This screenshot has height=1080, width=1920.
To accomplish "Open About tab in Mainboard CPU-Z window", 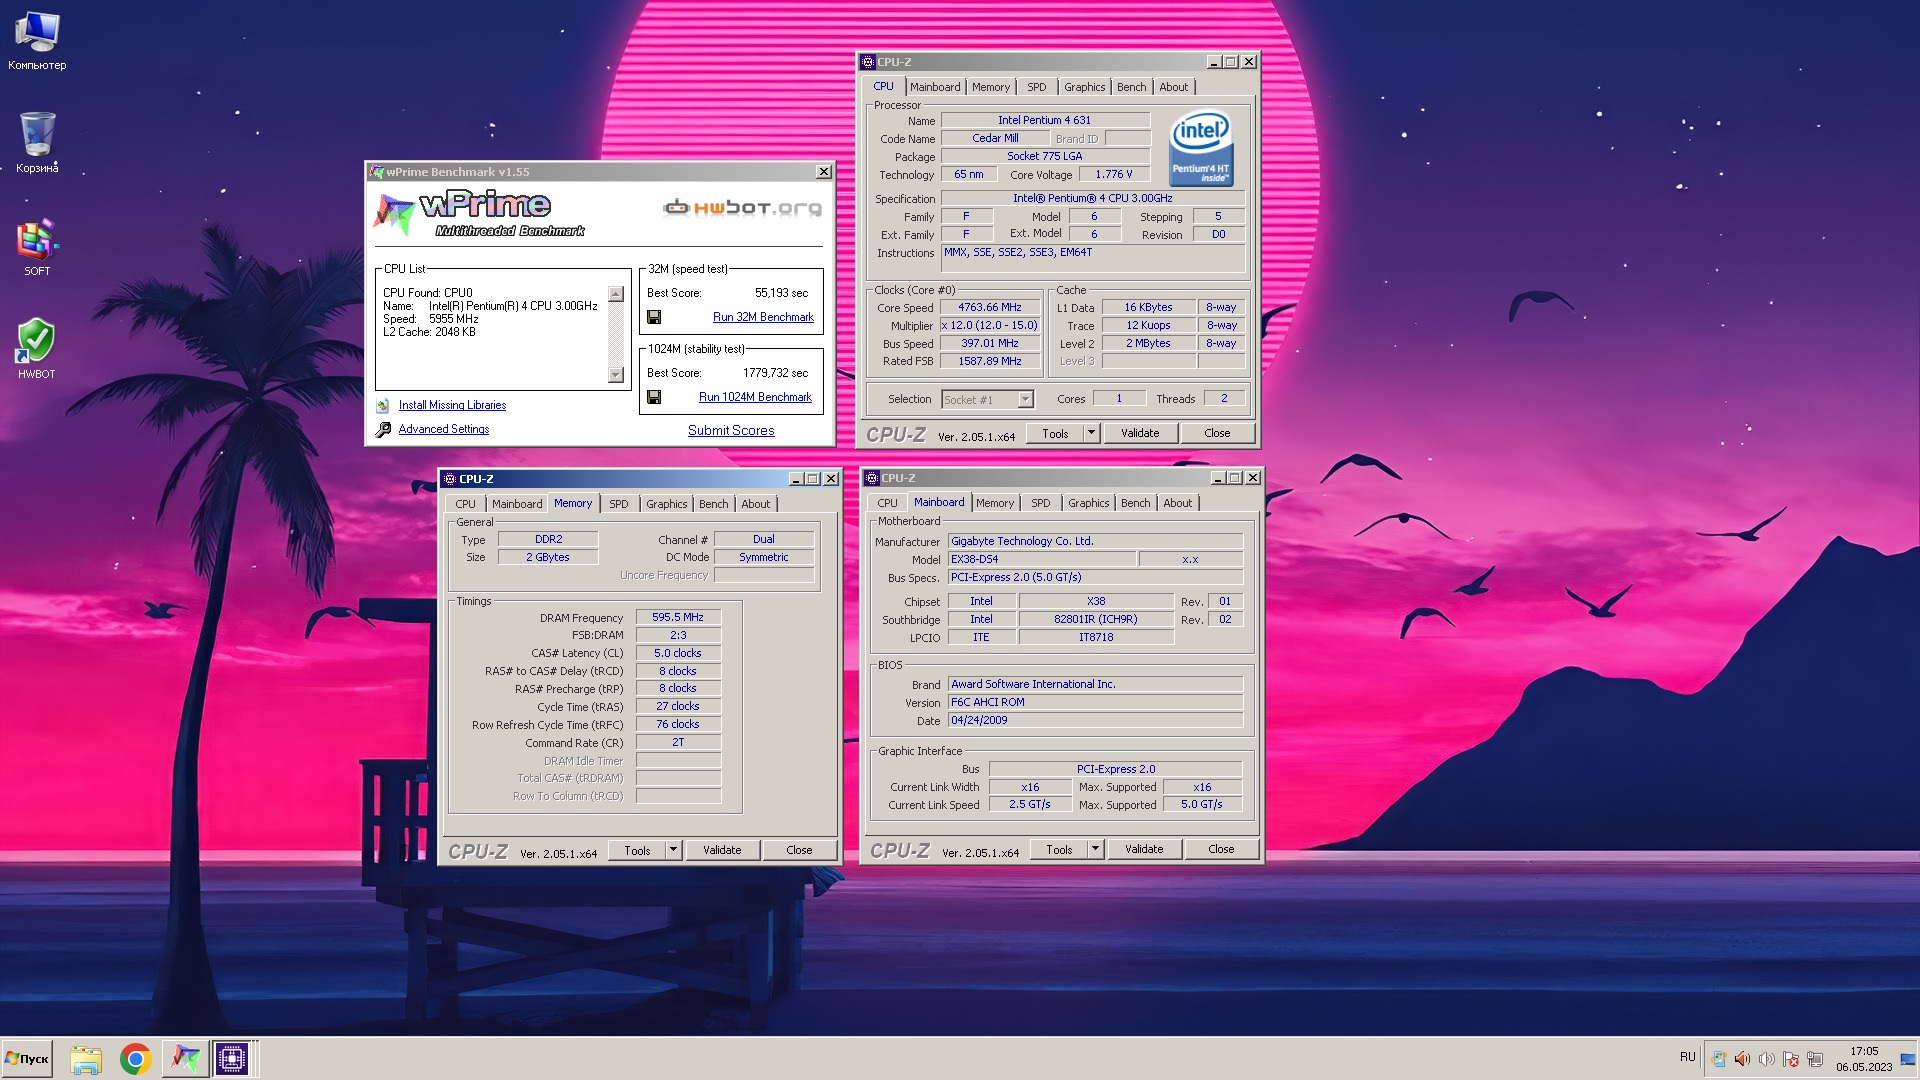I will pos(1178,503).
